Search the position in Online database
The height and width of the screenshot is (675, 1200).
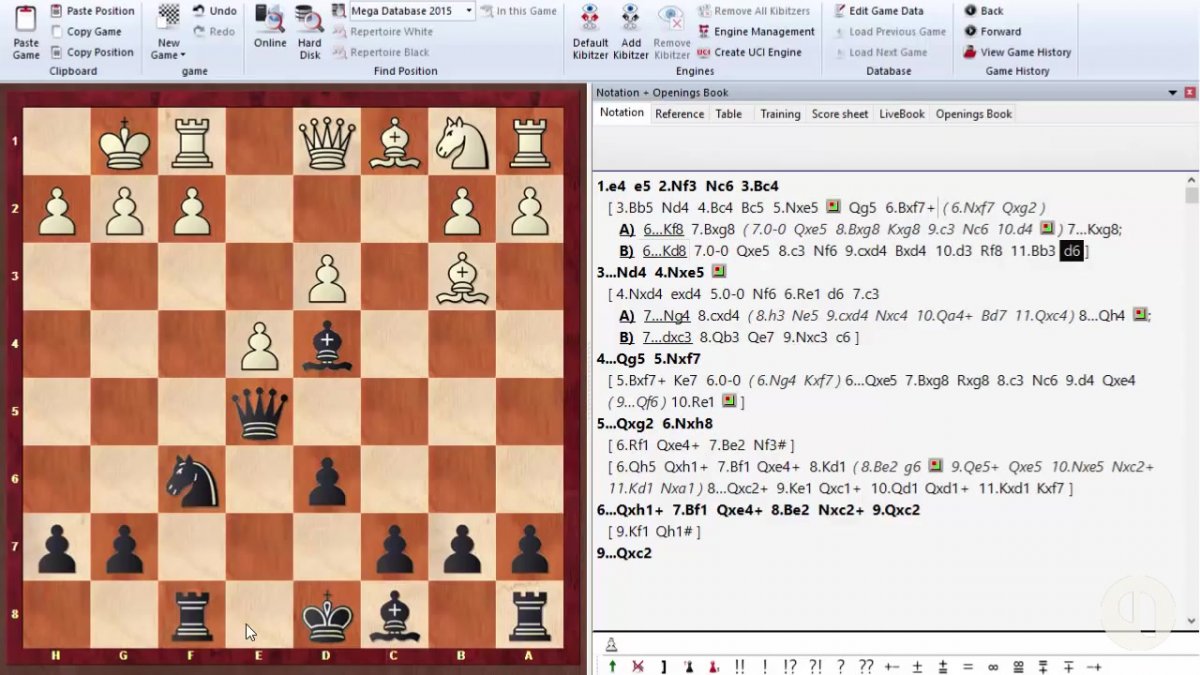270,26
